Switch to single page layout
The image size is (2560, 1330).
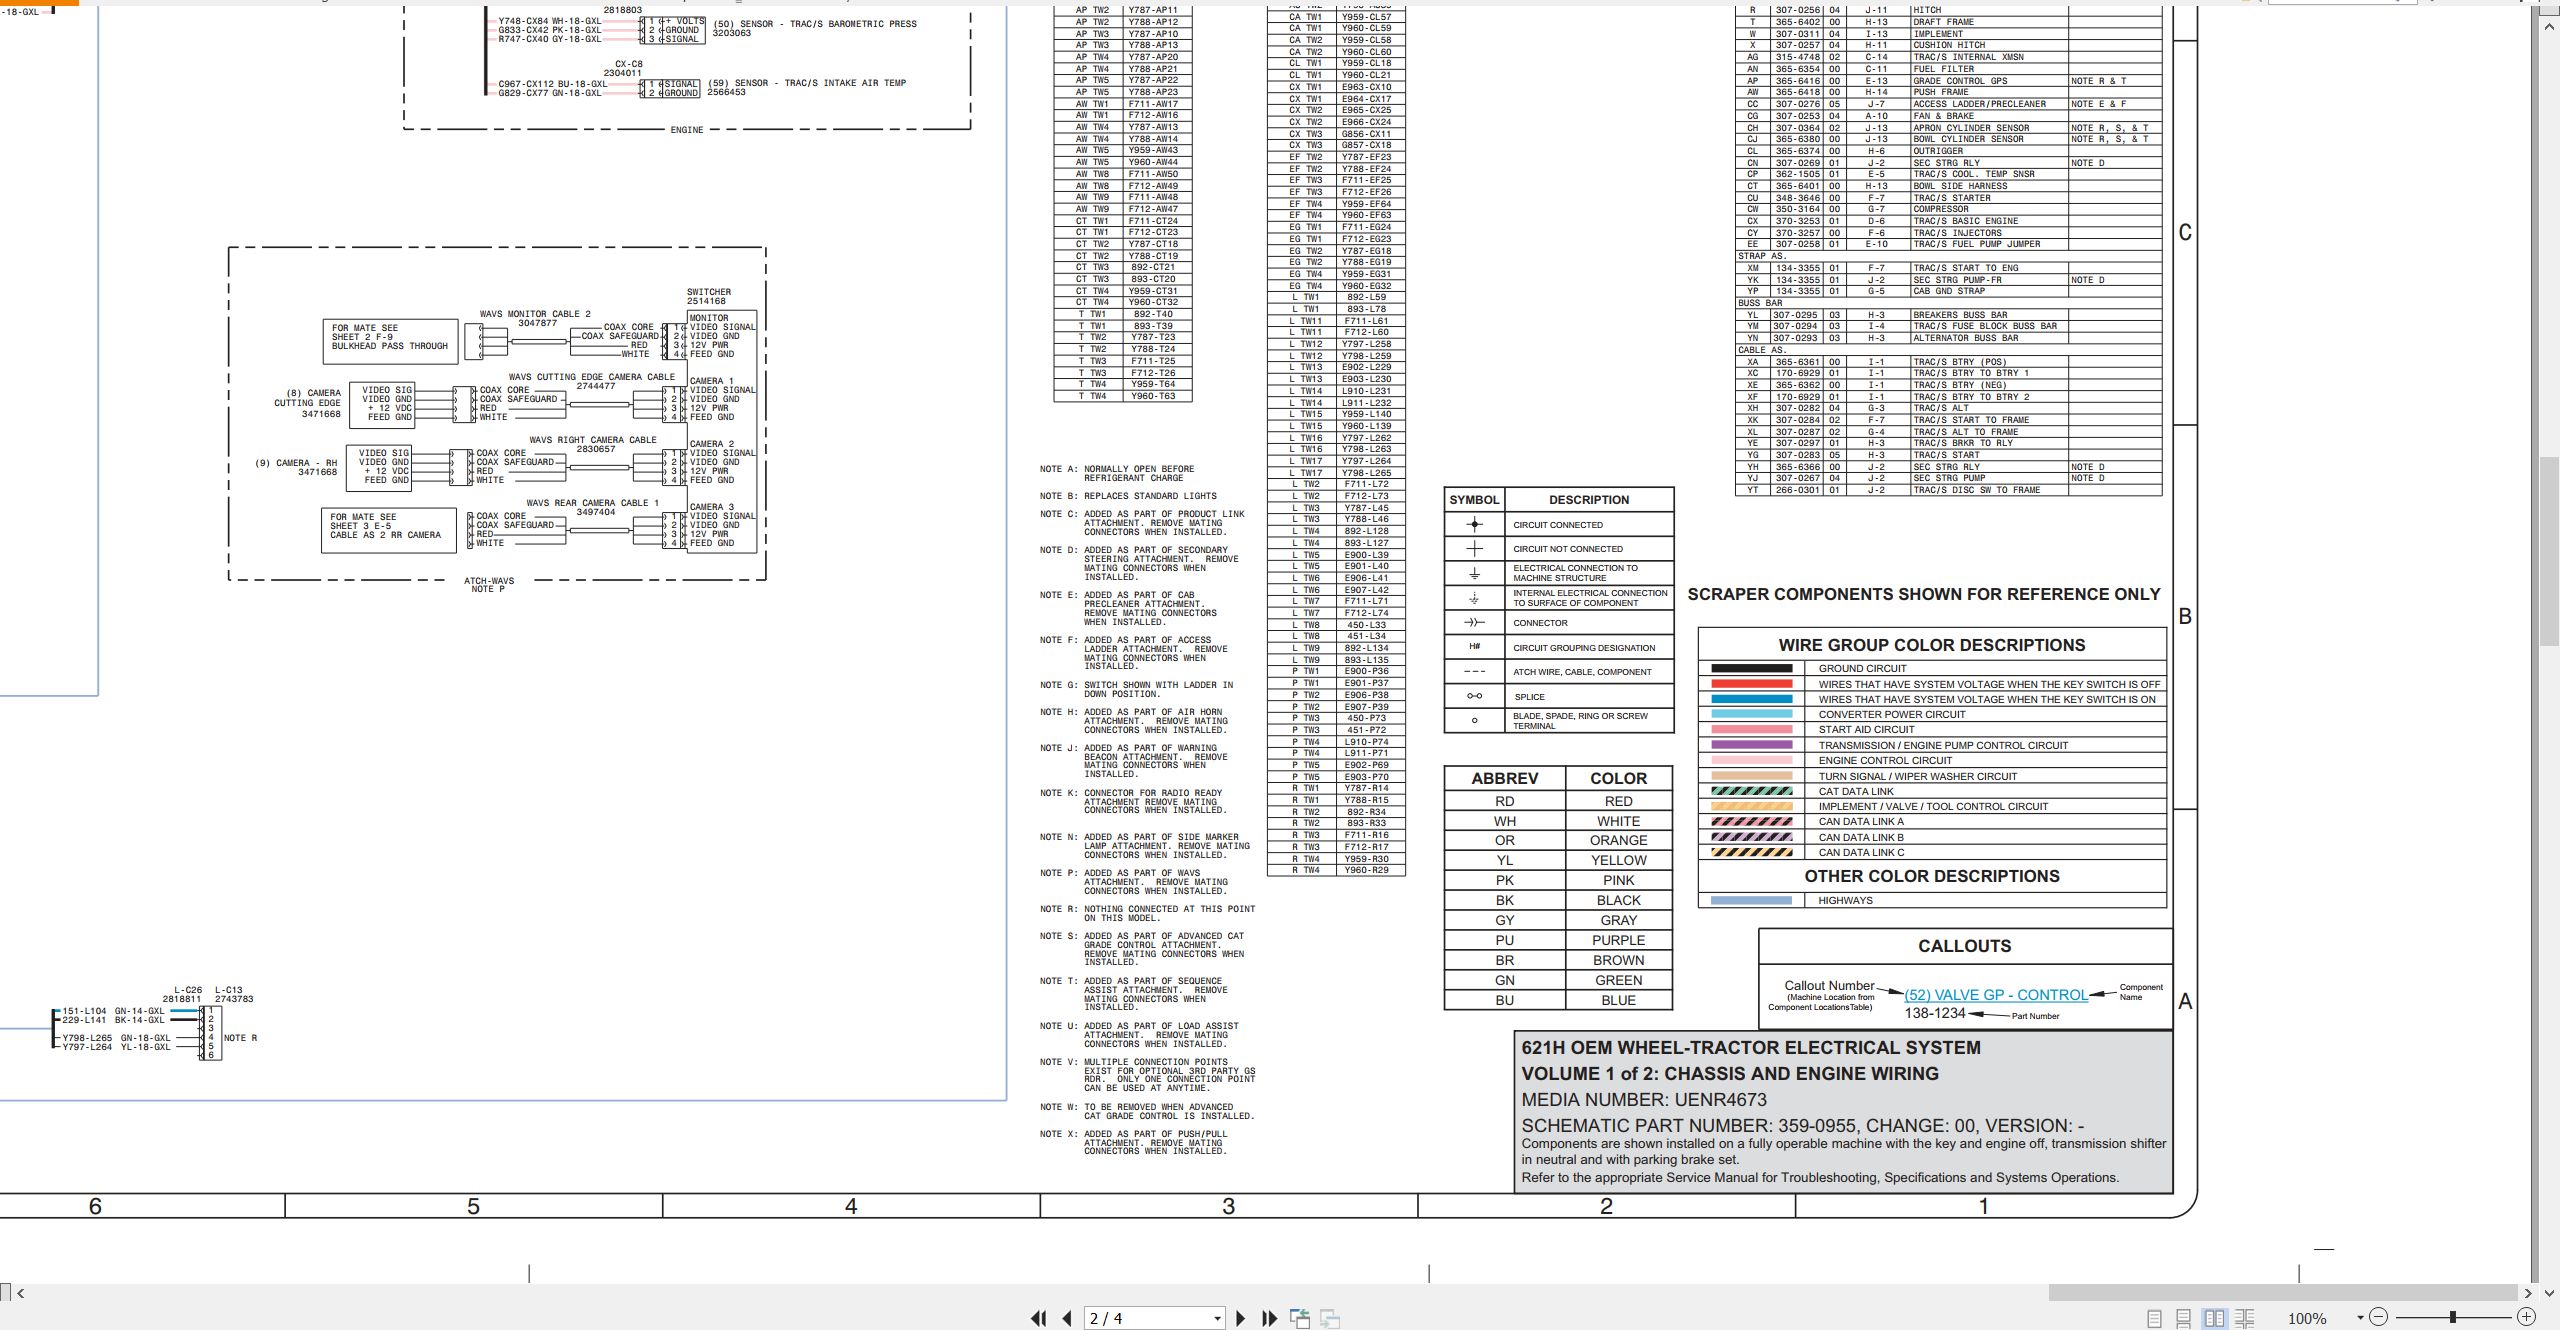2155,1319
